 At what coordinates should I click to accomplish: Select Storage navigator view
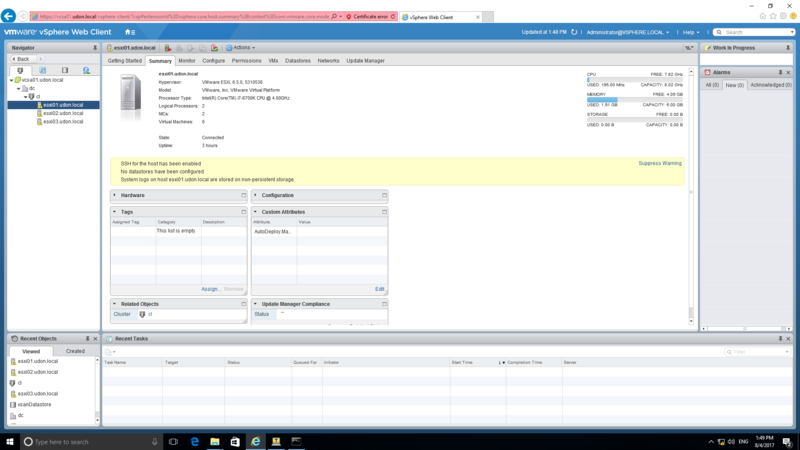(x=65, y=70)
